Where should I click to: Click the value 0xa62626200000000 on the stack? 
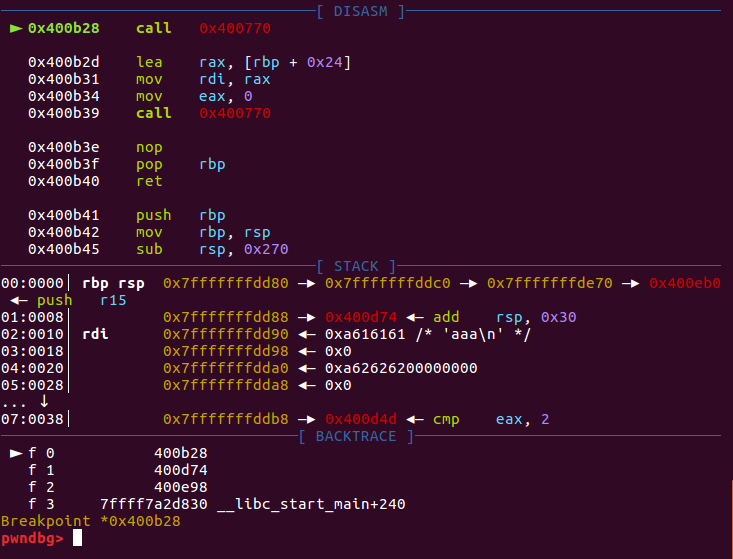click(401, 368)
